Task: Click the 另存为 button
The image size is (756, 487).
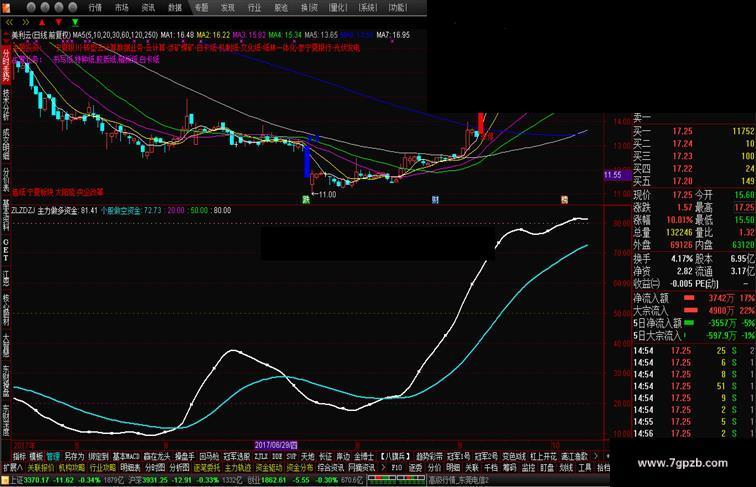Action: coord(74,456)
